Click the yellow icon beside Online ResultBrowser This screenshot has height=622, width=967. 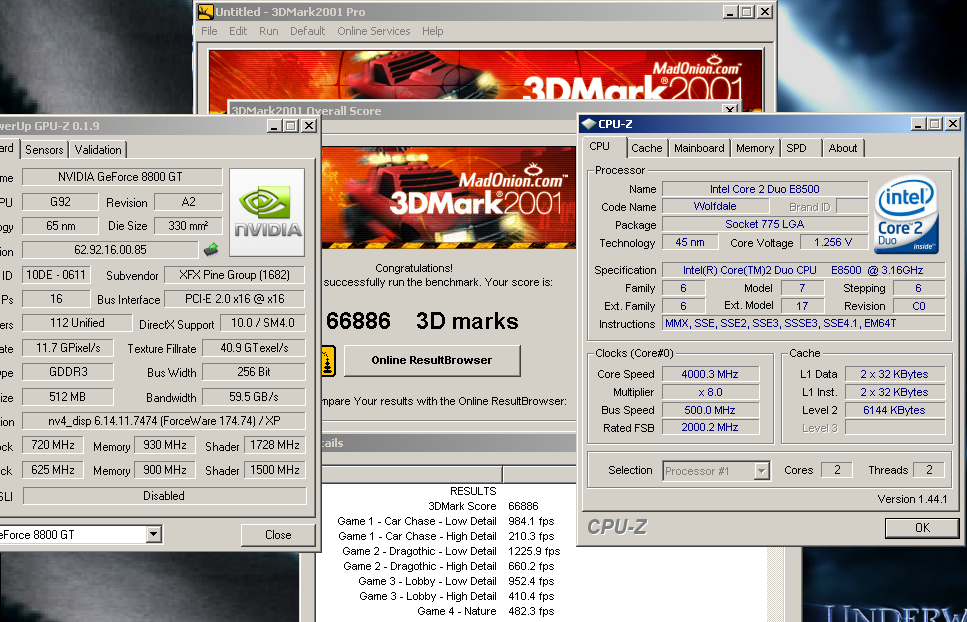(x=327, y=360)
